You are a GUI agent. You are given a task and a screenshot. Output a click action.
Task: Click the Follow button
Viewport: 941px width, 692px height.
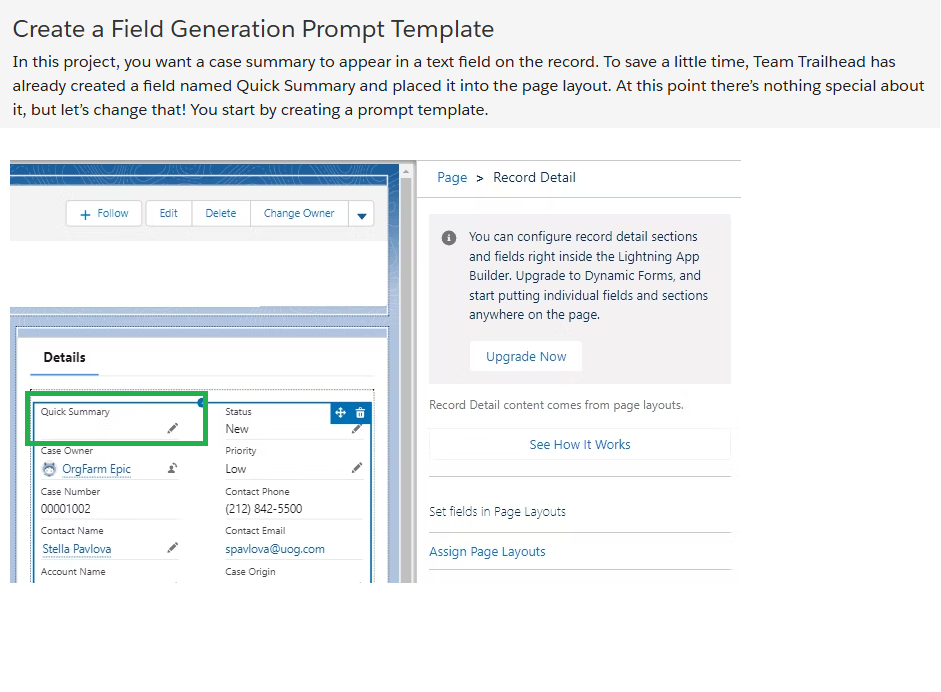(x=104, y=214)
